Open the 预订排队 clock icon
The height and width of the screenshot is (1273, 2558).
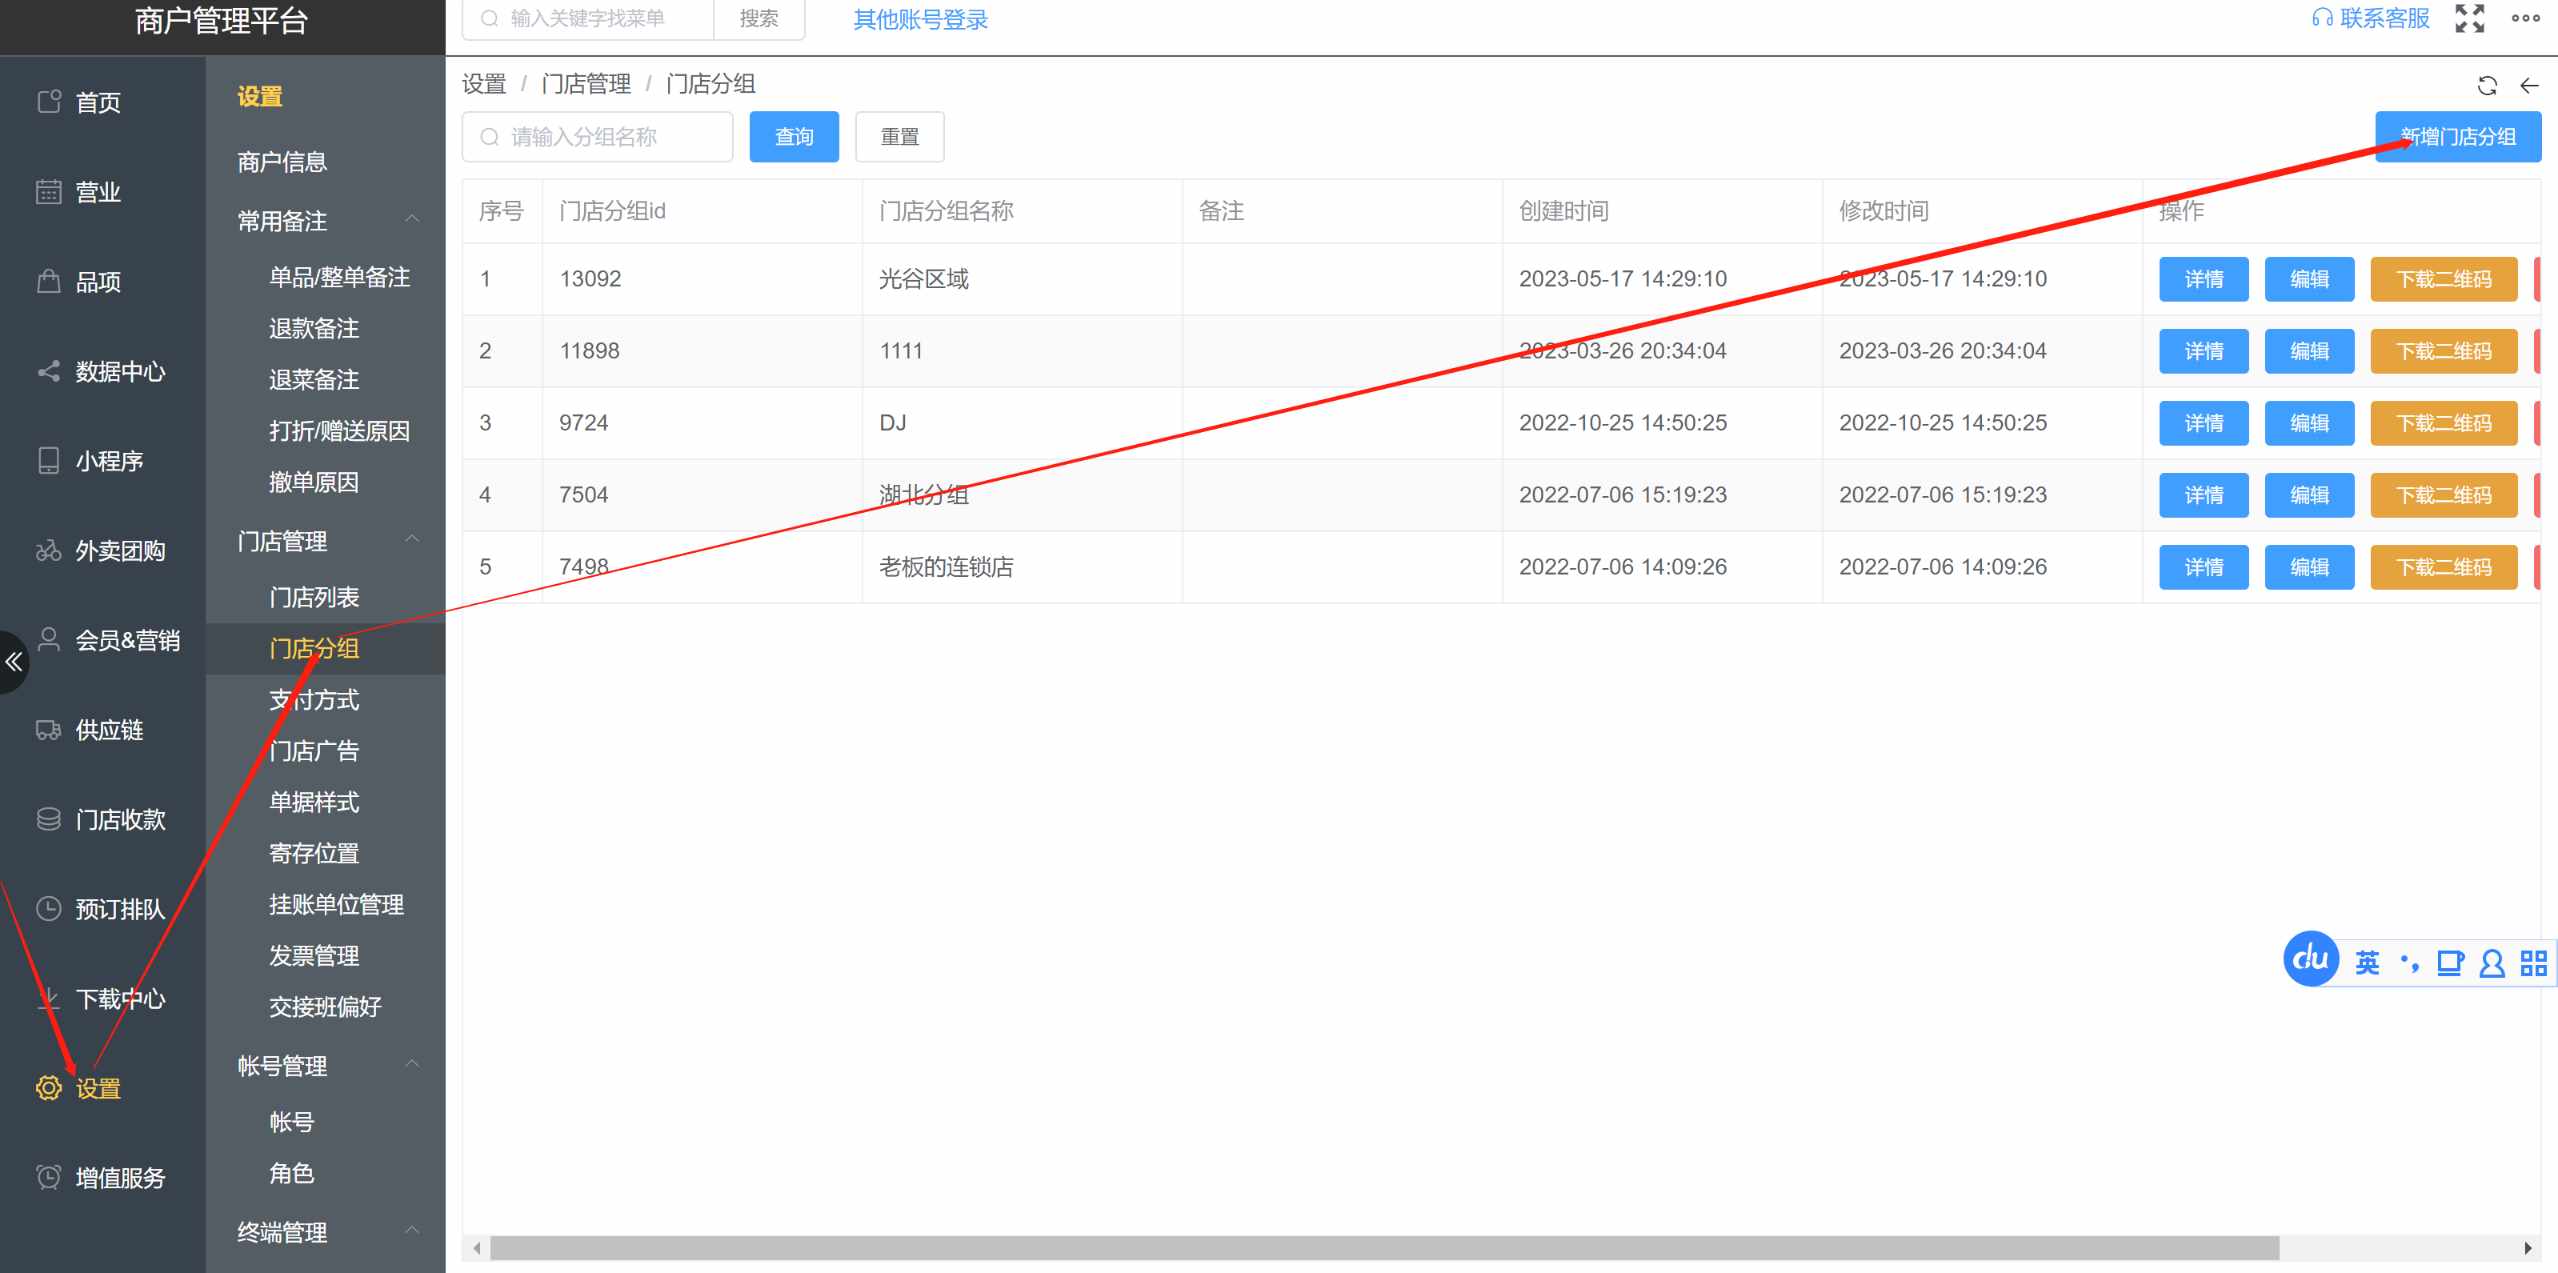(x=49, y=908)
